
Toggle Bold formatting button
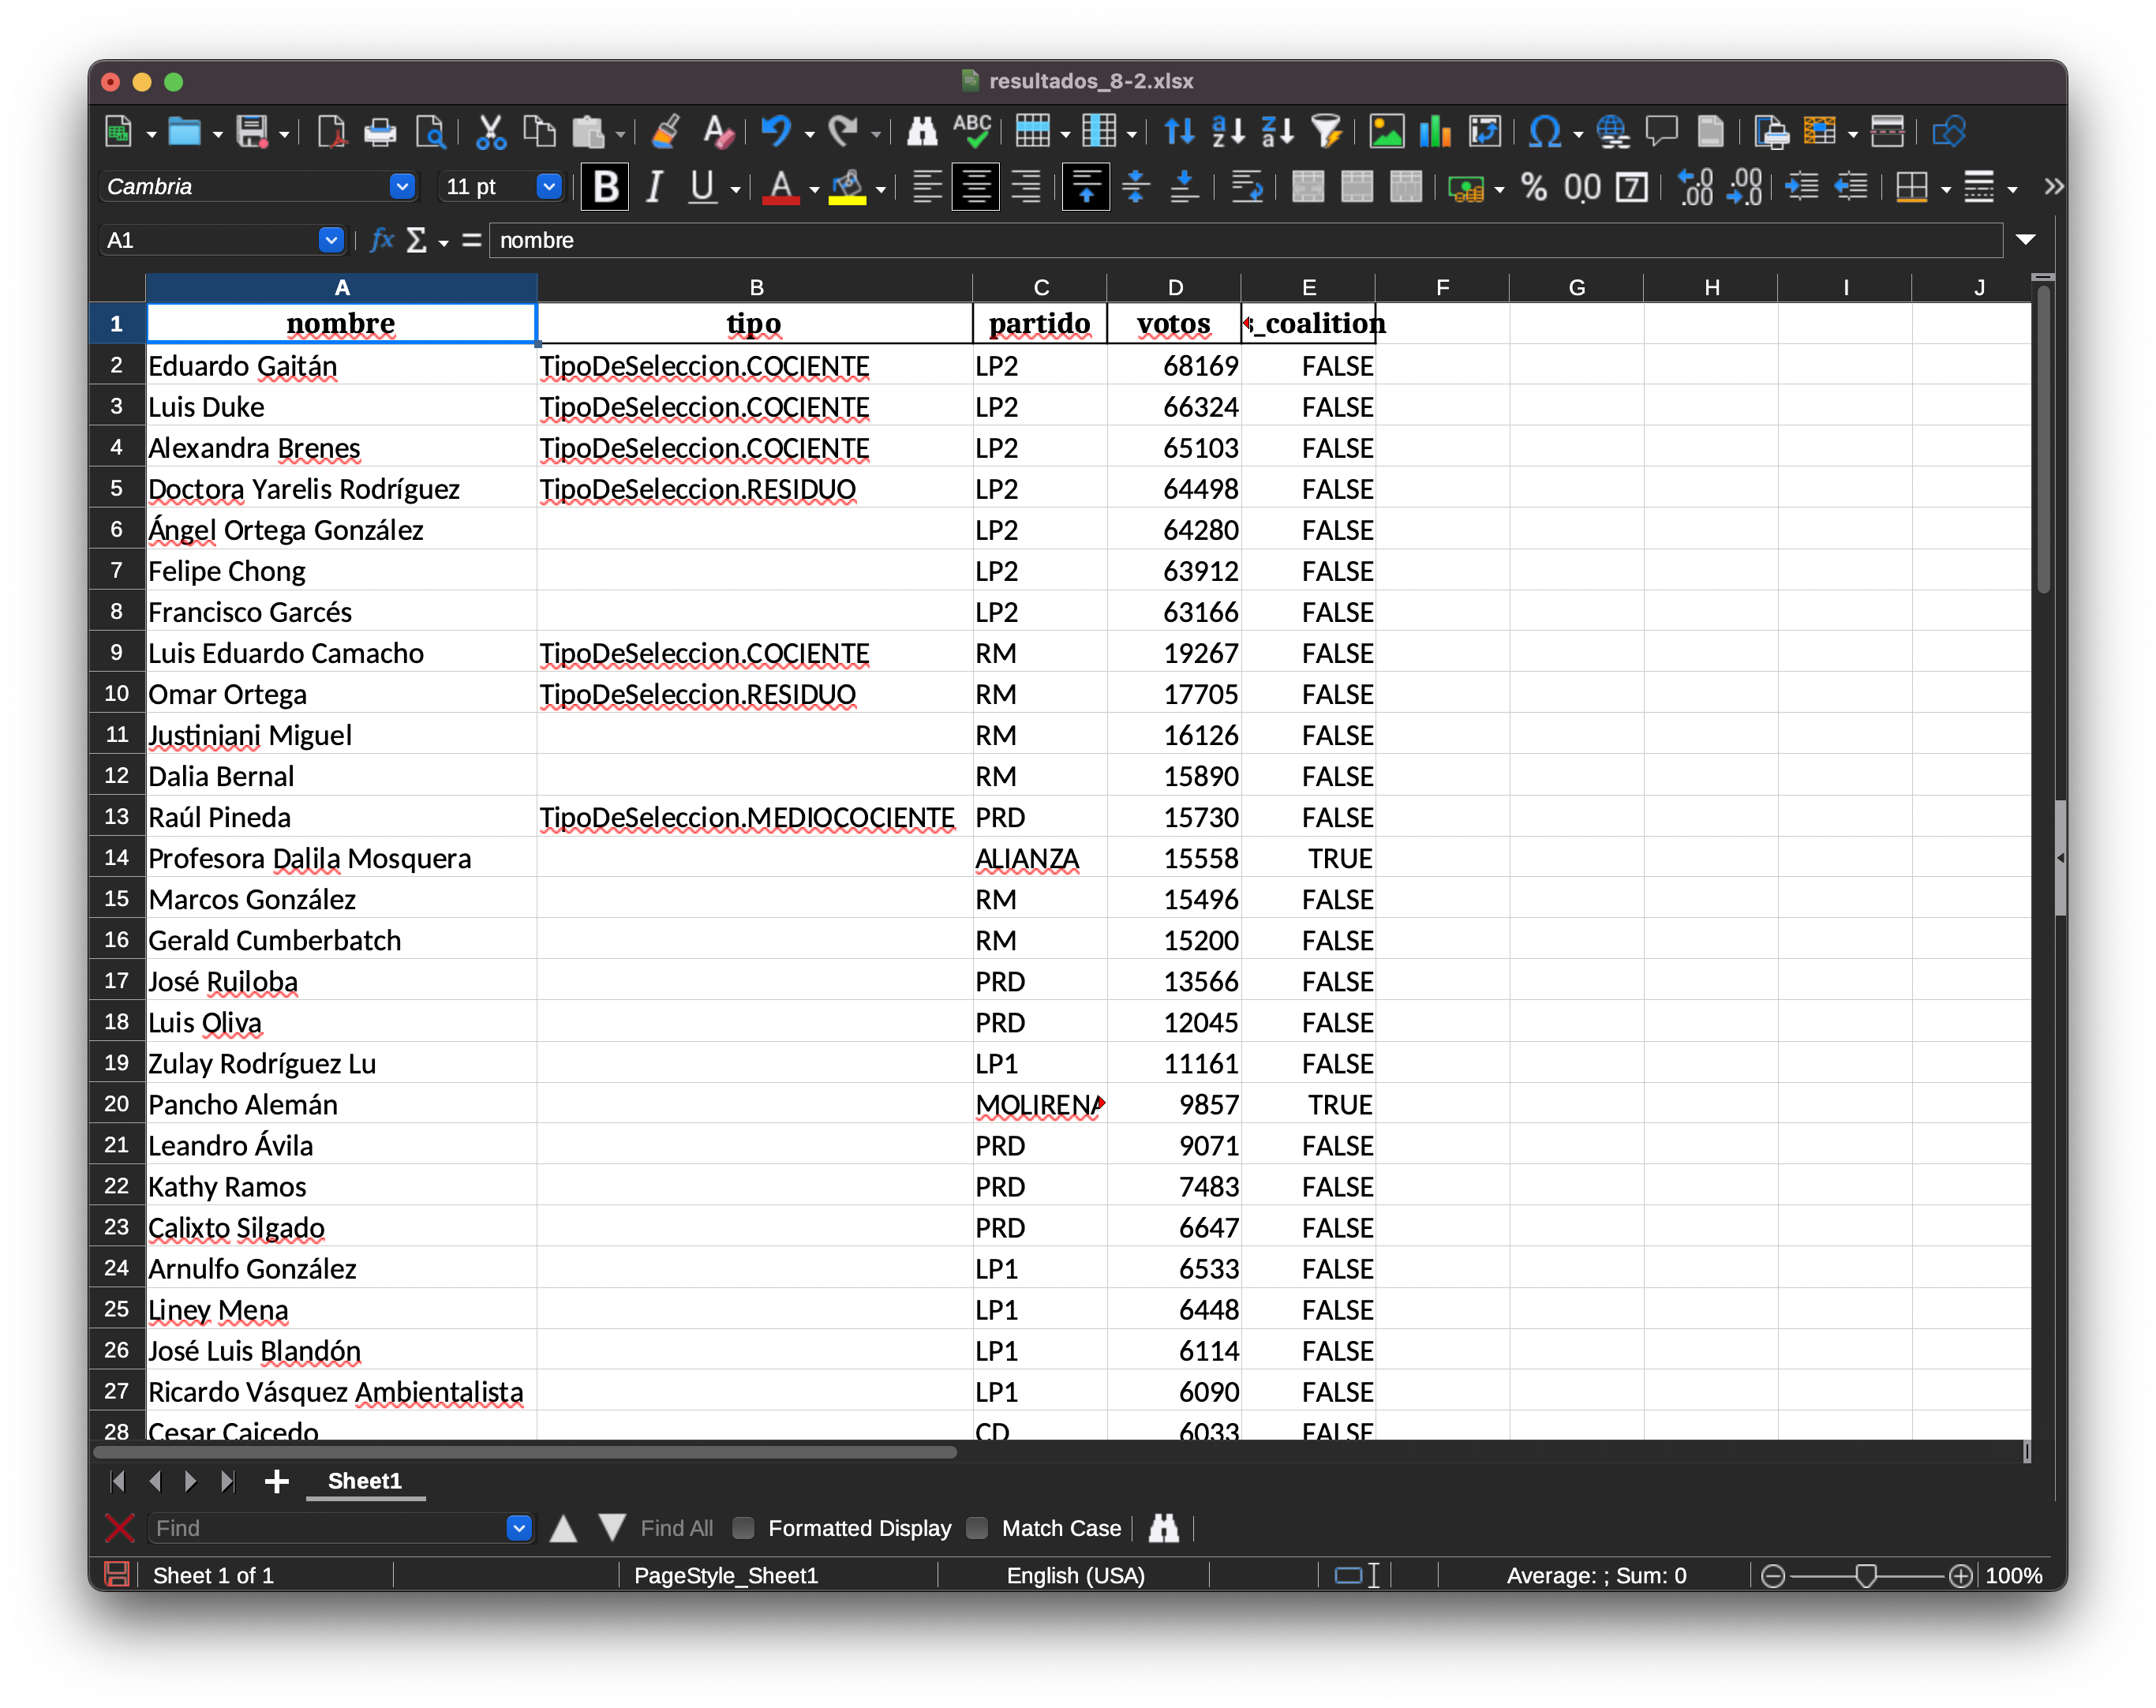tap(606, 187)
